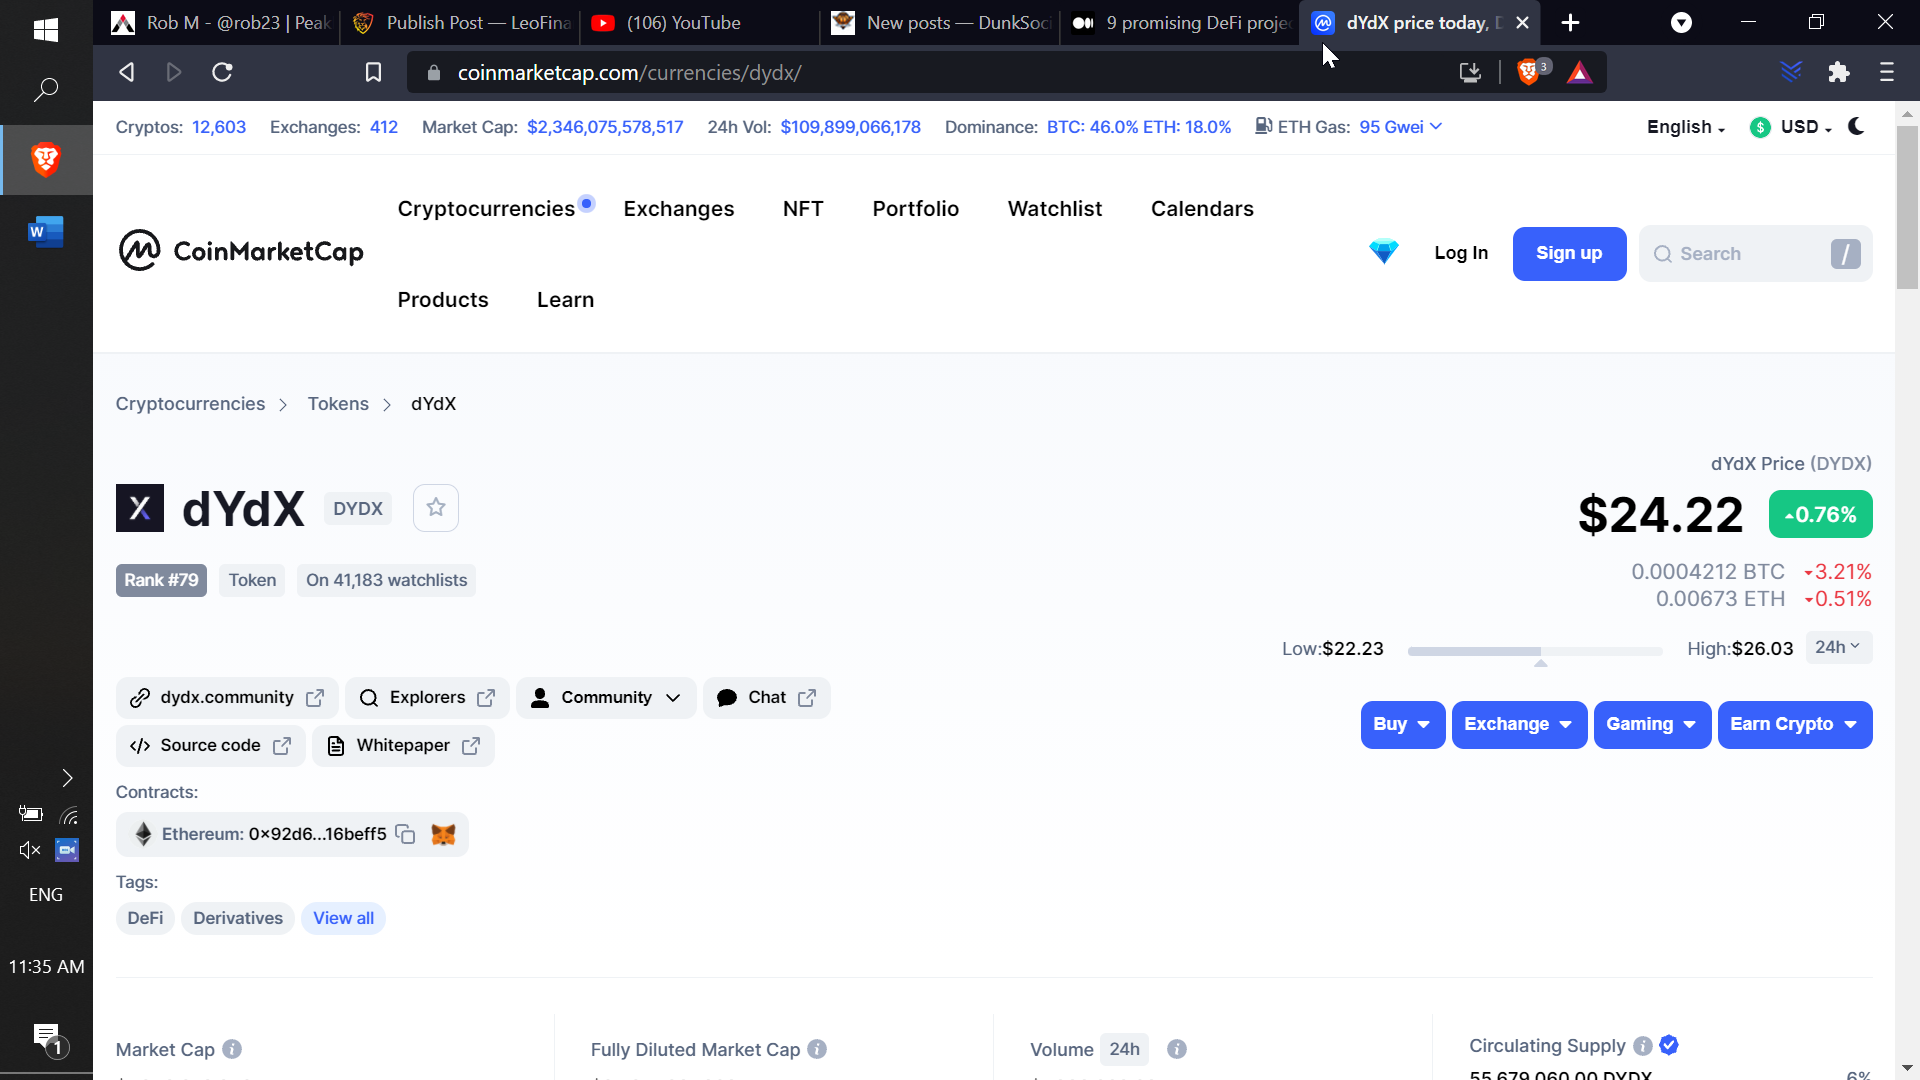Image resolution: width=1920 pixels, height=1080 pixels.
Task: Show hidden tray icons chevron
Action: 67,778
